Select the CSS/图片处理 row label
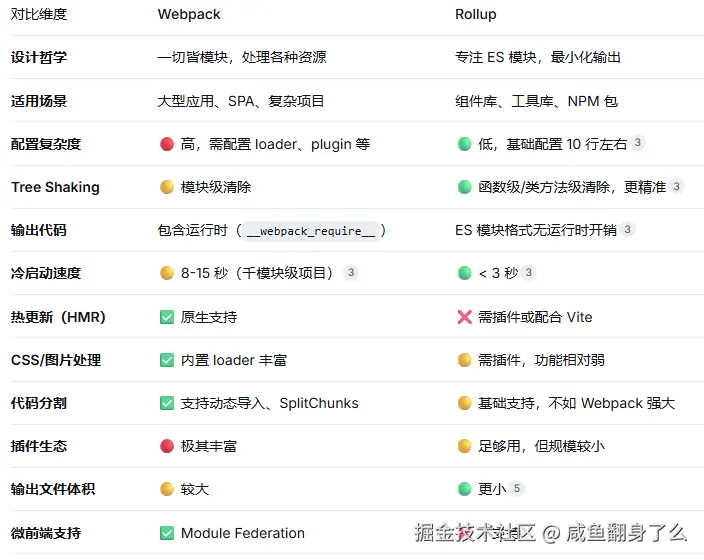The width and height of the screenshot is (704, 560). tap(56, 360)
